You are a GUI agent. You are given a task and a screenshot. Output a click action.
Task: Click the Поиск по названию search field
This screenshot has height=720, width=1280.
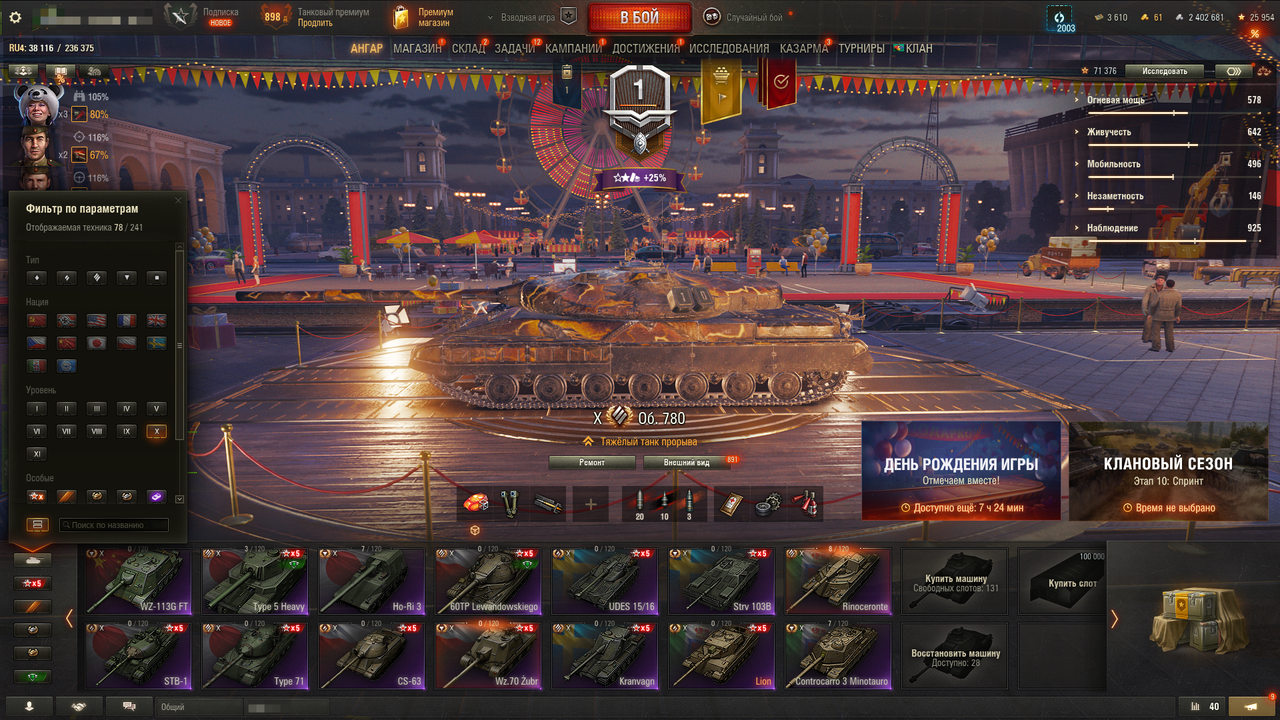[113, 525]
